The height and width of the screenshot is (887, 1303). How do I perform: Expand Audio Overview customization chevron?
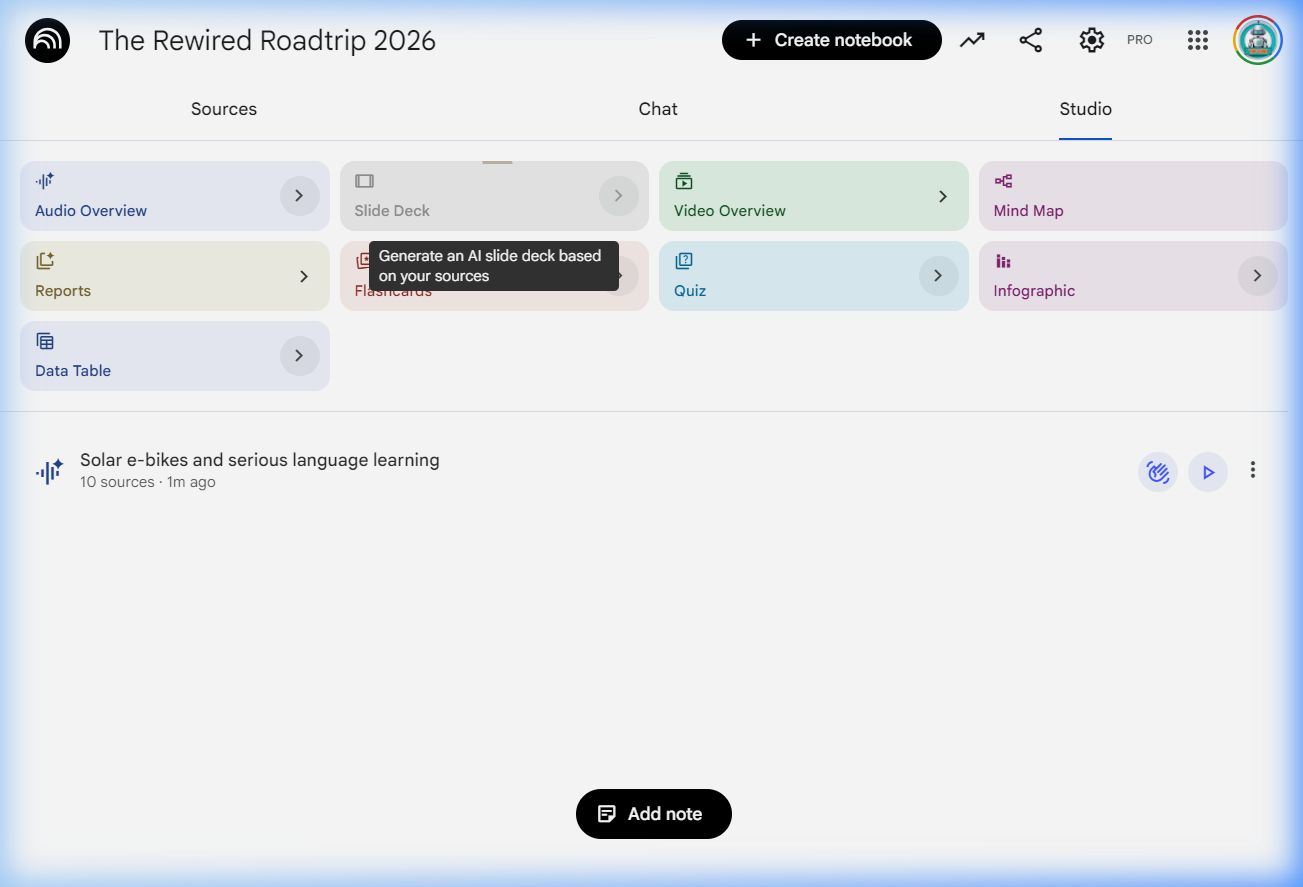tap(299, 196)
